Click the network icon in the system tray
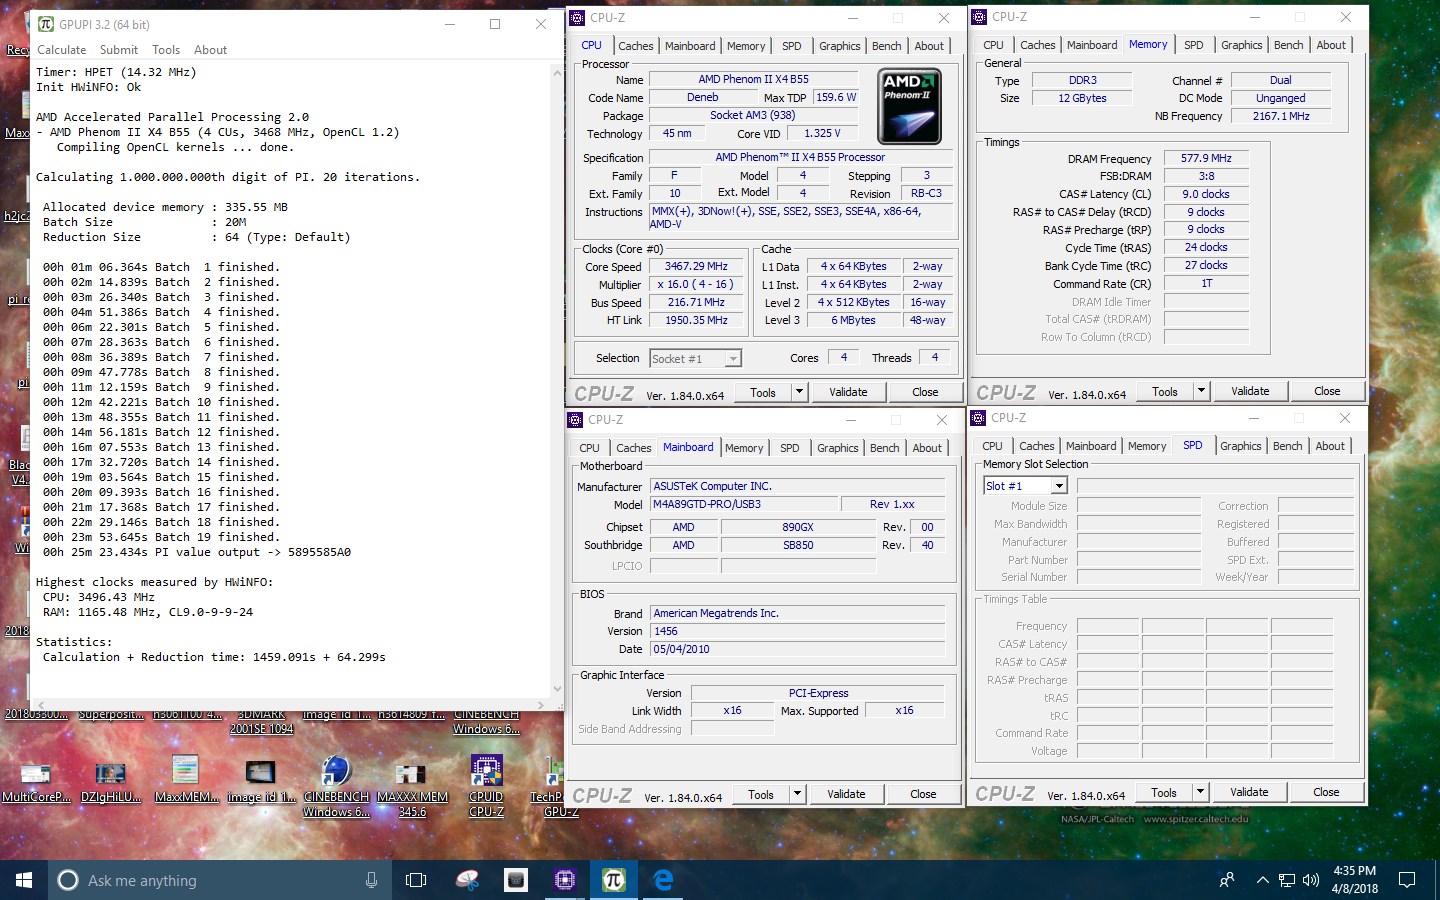This screenshot has height=900, width=1440. [x=1287, y=881]
